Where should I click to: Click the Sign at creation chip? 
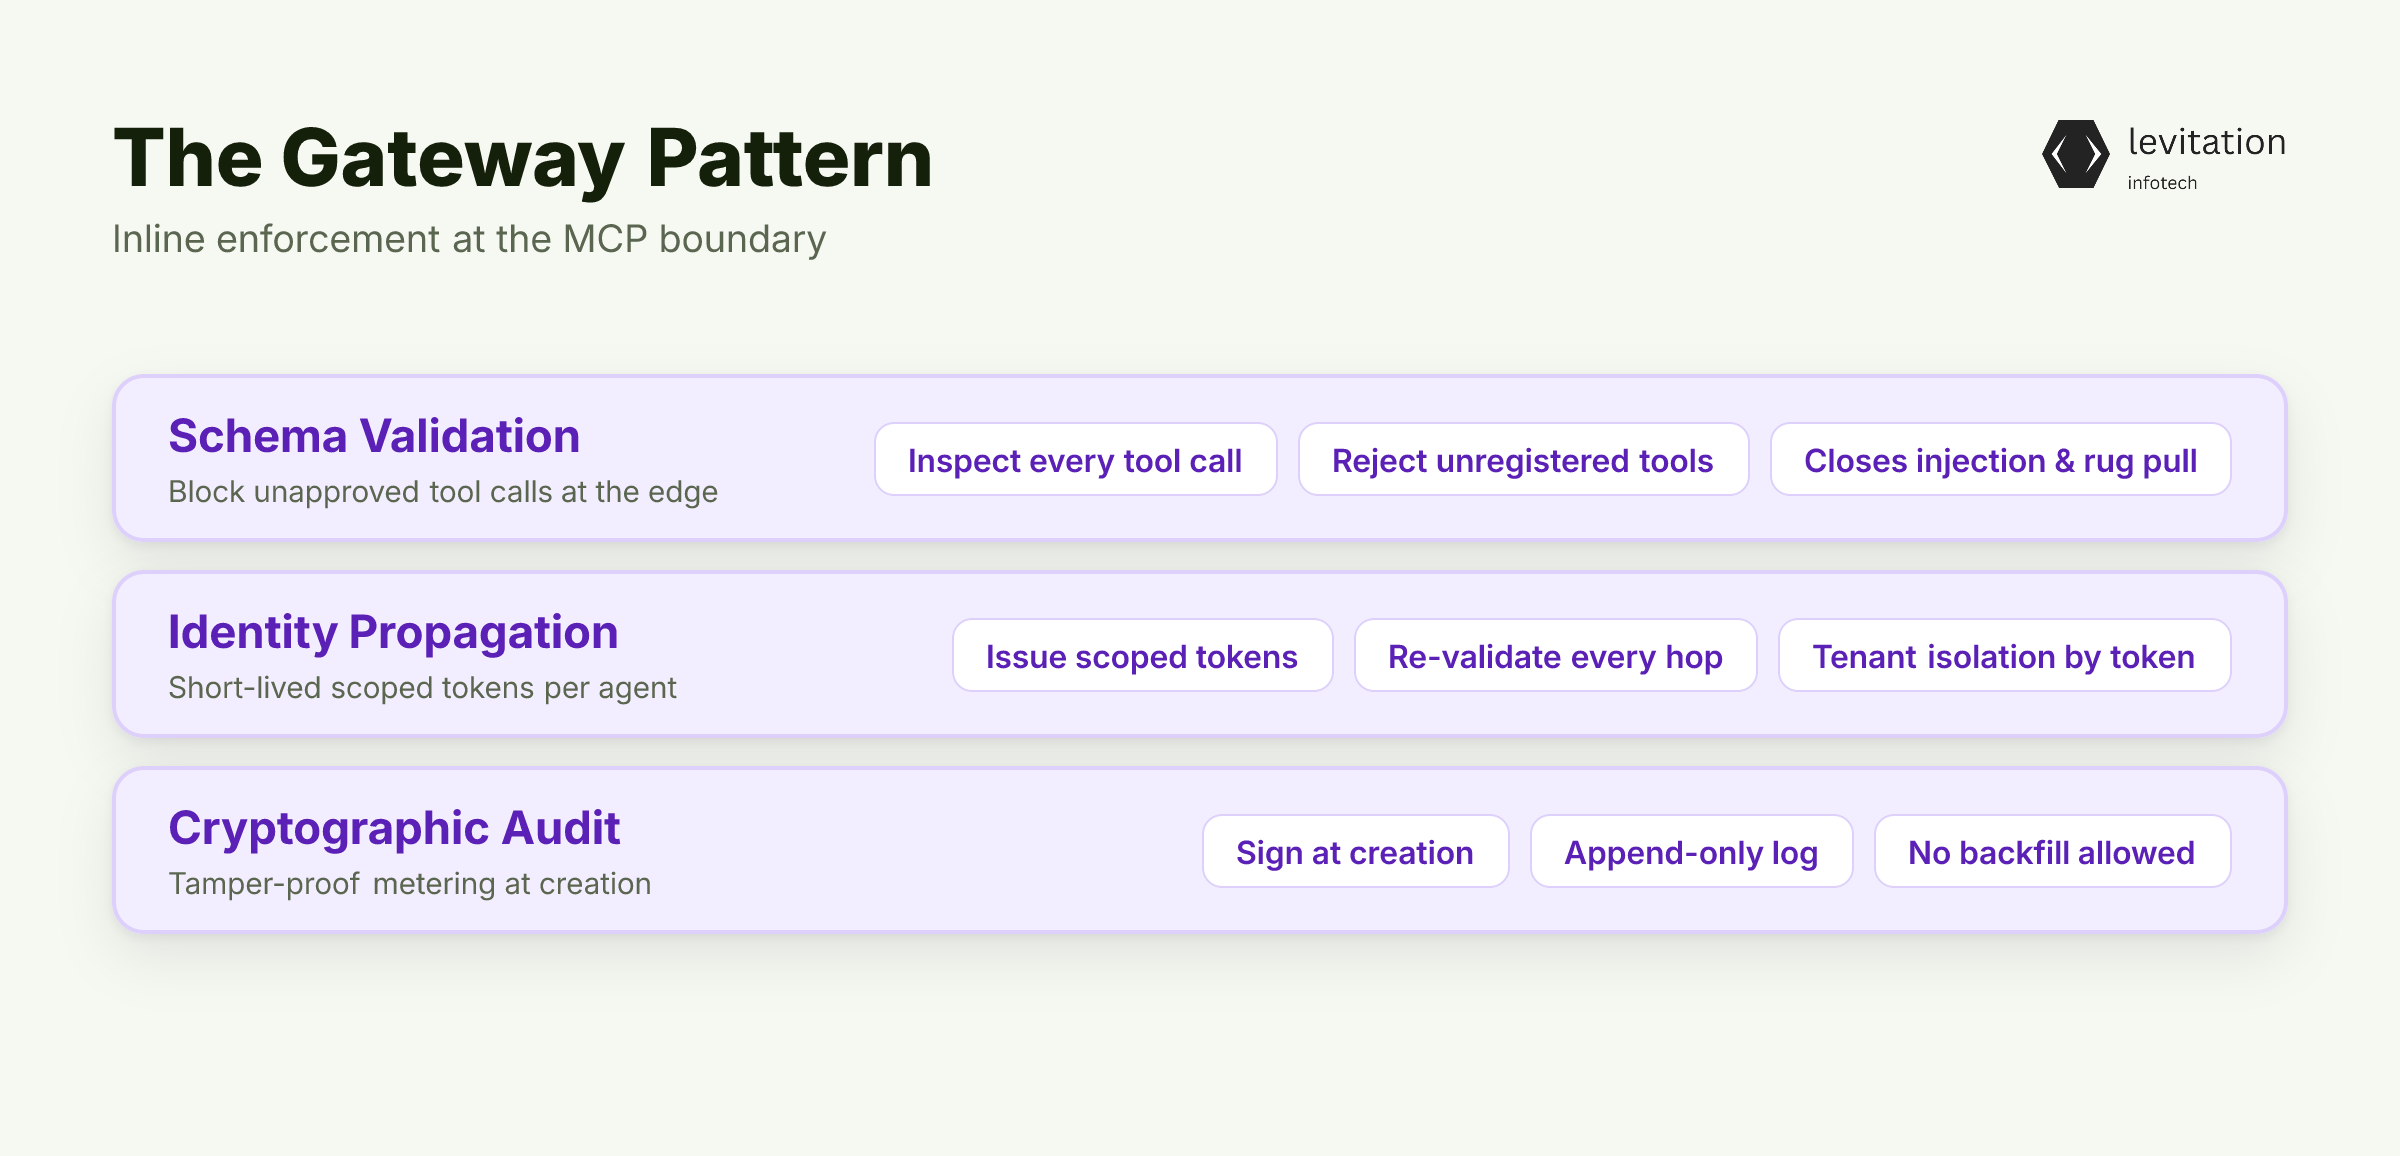coord(1355,851)
